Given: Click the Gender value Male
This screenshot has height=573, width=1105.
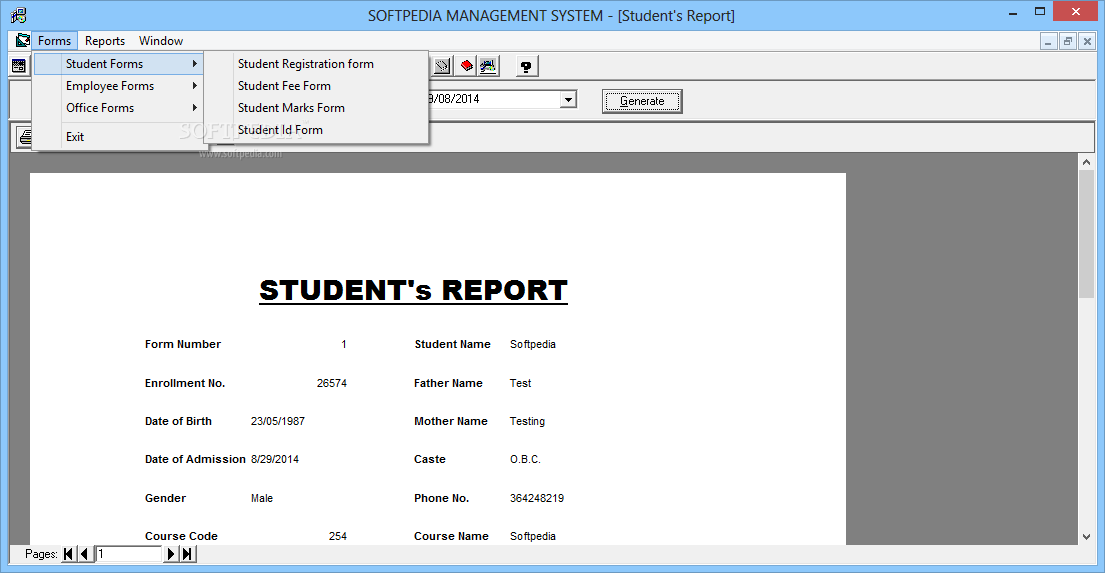Looking at the screenshot, I should point(261,498).
